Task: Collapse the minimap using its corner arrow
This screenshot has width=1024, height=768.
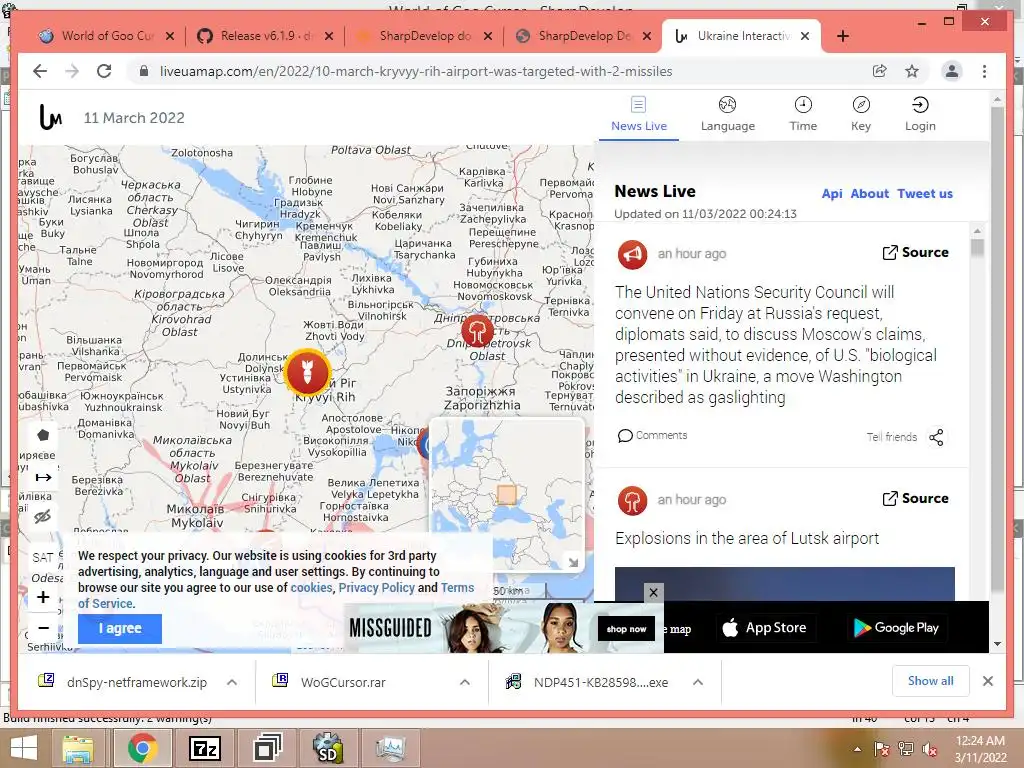Action: 573,562
